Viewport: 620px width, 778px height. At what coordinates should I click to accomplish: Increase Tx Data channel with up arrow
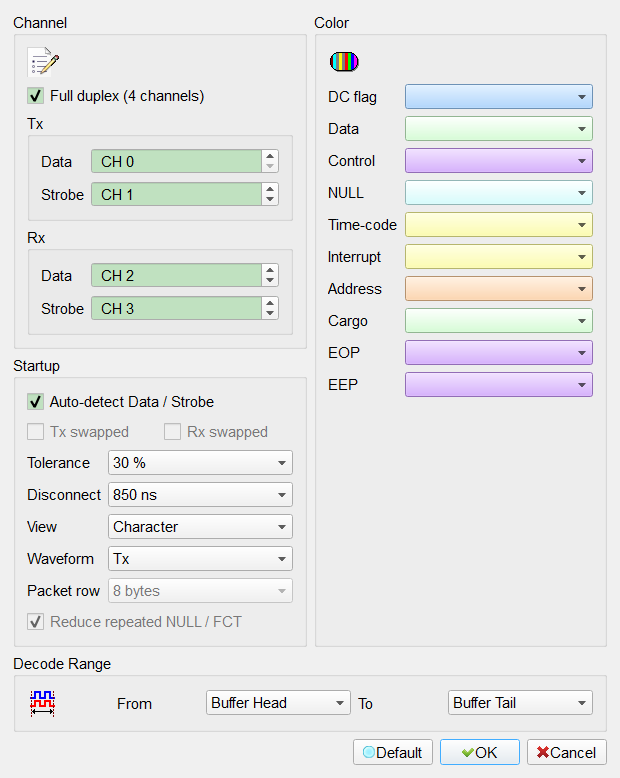tap(270, 156)
